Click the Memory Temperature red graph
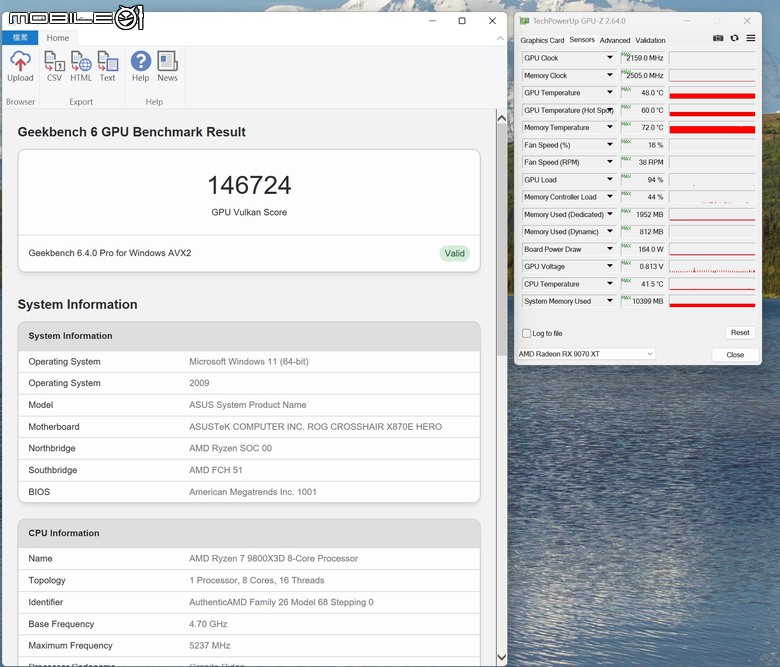 coord(712,128)
